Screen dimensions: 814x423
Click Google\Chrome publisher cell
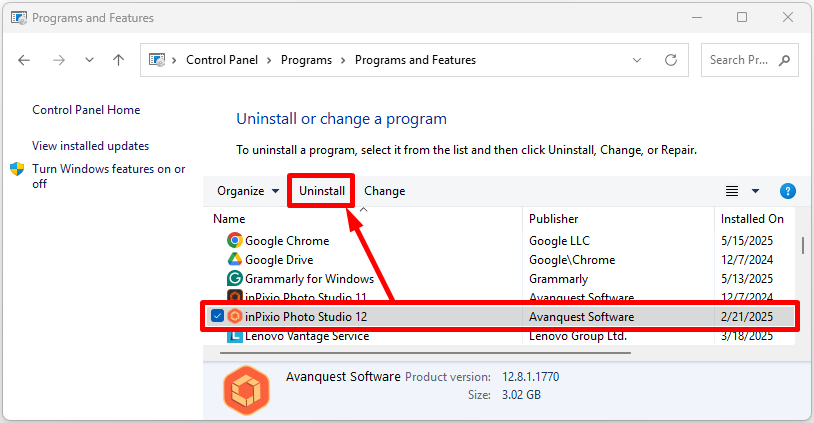572,260
